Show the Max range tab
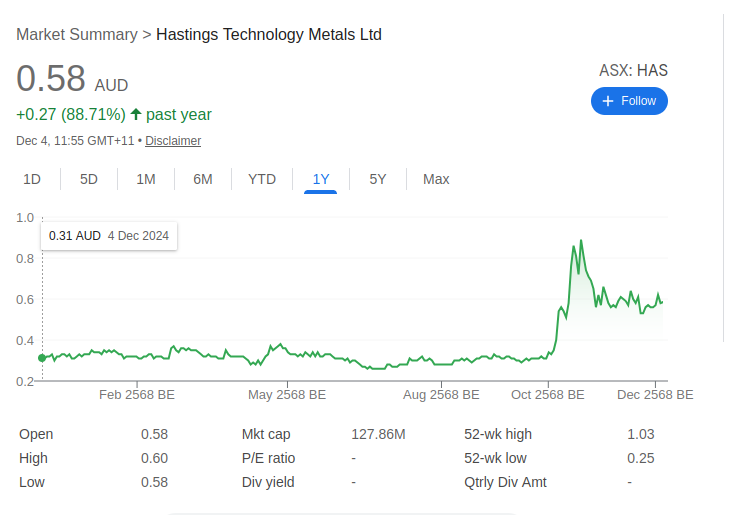 [436, 179]
